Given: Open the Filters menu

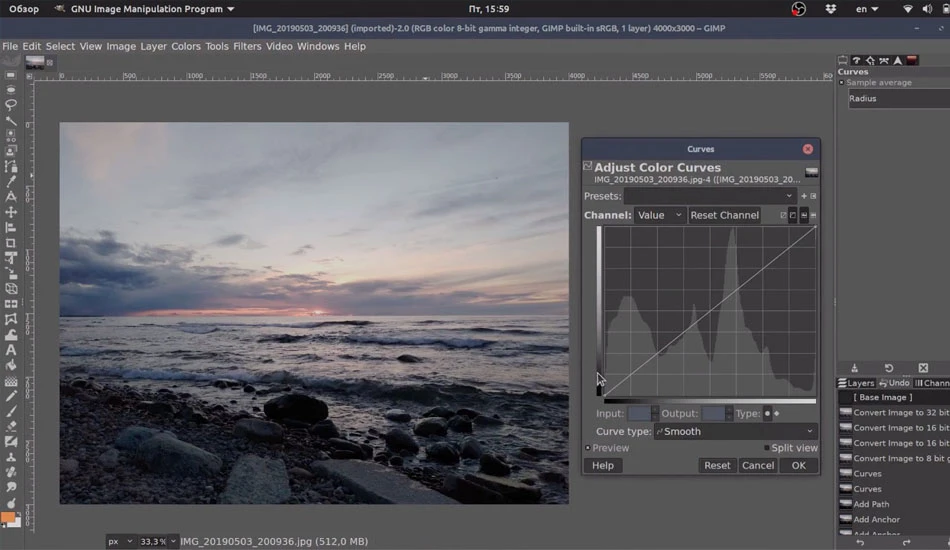Looking at the screenshot, I should [247, 47].
